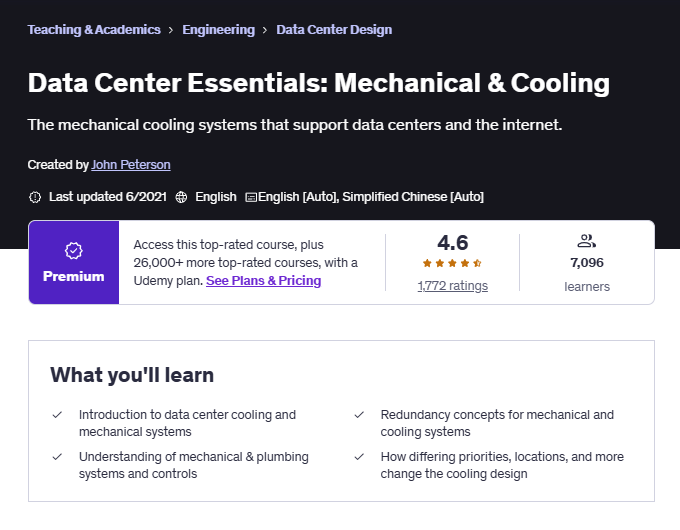Go to the Engineering breadcrumb category
This screenshot has width=680, height=530.
[x=218, y=30]
